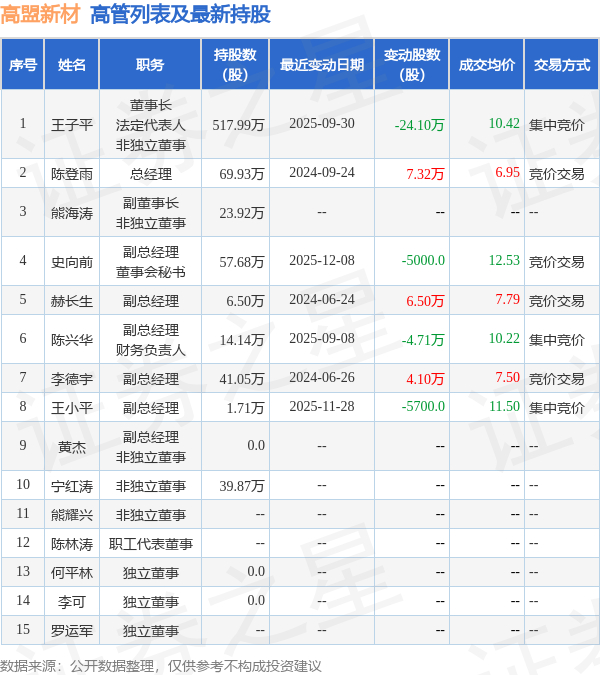Click the date 2024-06-26

pos(322,377)
